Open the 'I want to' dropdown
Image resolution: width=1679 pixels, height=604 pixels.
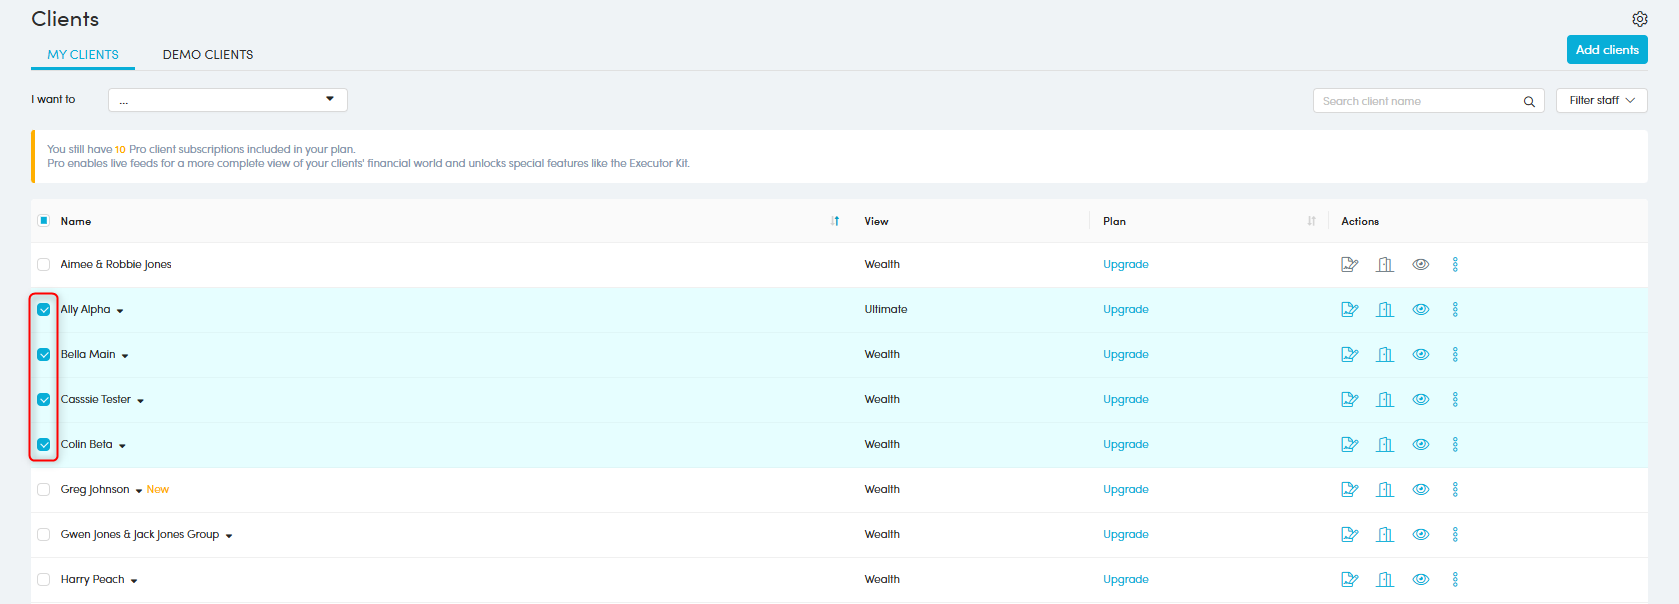pos(227,100)
